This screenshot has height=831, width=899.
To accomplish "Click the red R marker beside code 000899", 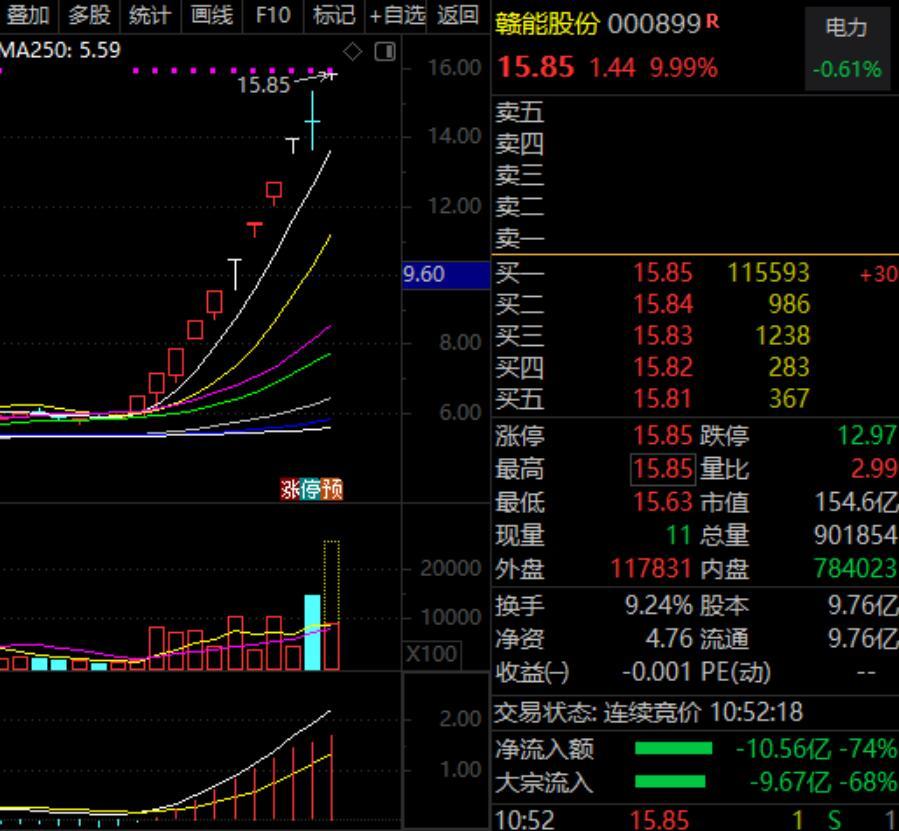I will point(713,22).
